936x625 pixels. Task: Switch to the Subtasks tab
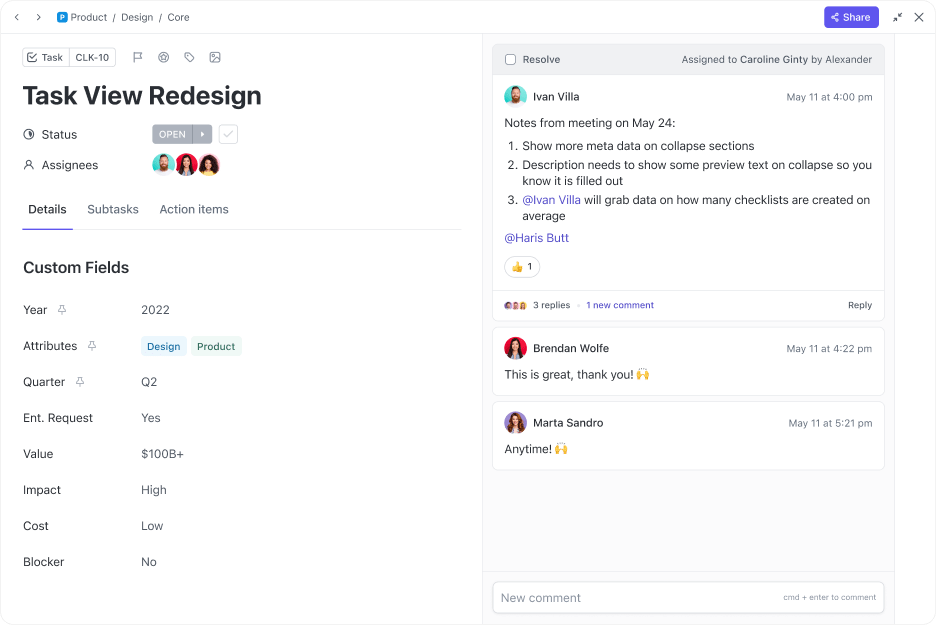pos(112,209)
